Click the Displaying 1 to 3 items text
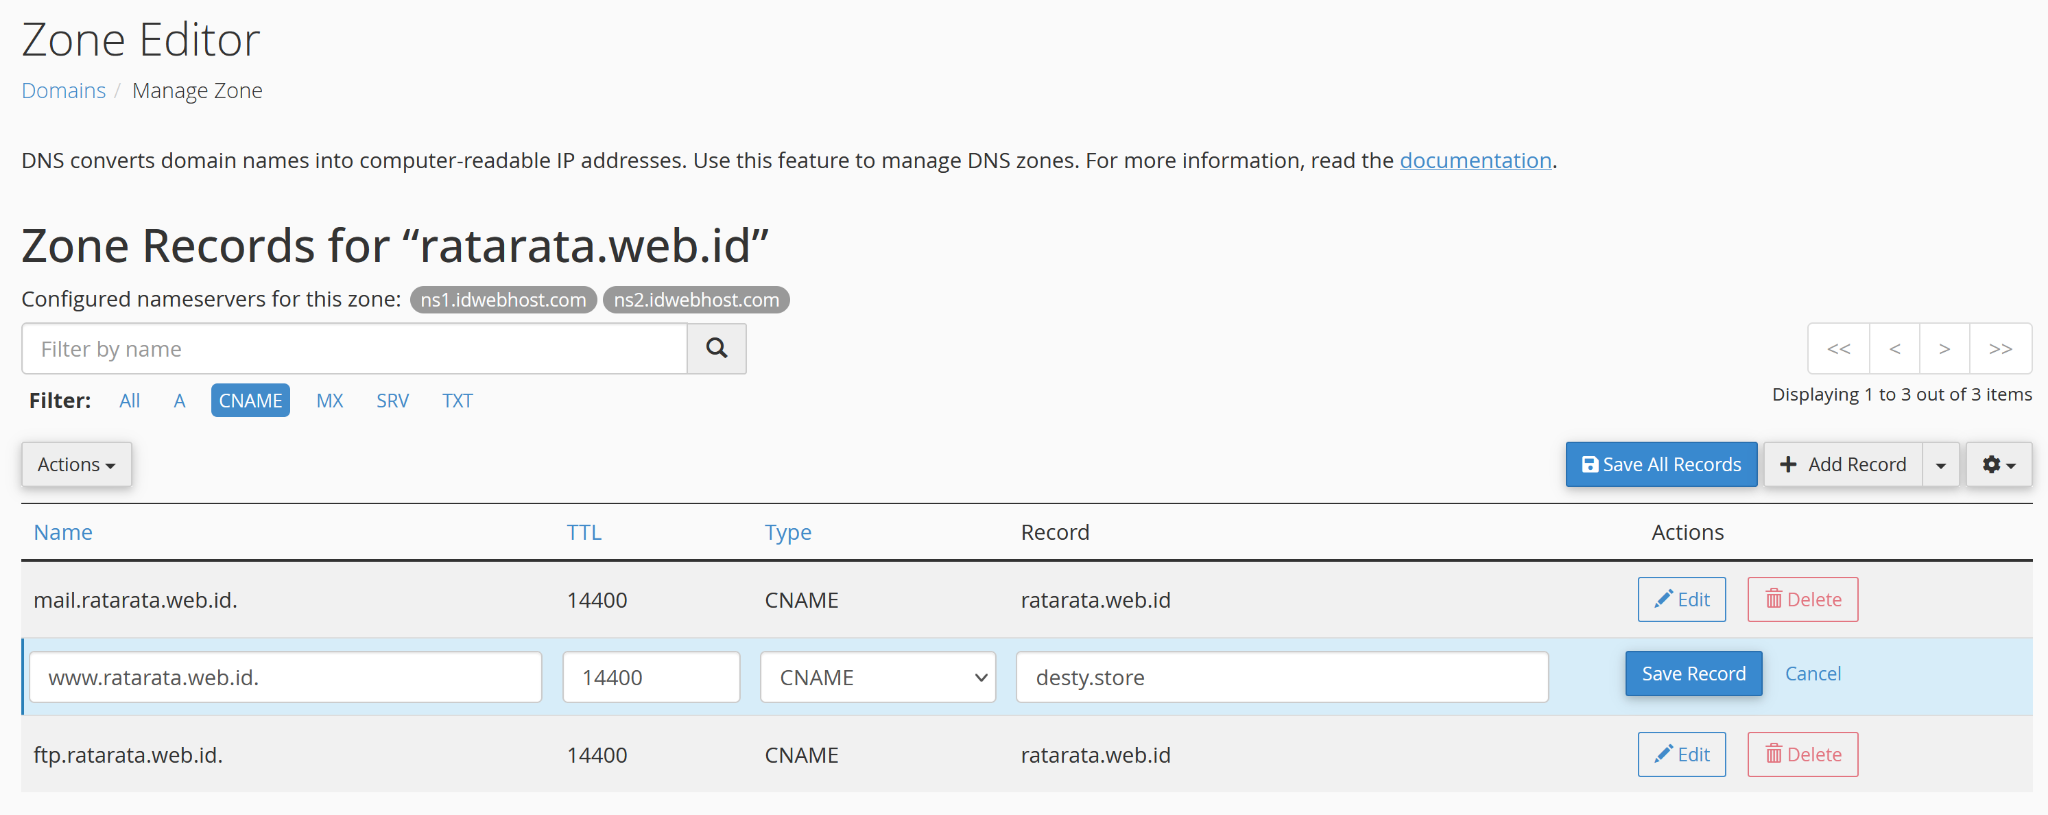This screenshot has width=2048, height=815. [x=1902, y=395]
